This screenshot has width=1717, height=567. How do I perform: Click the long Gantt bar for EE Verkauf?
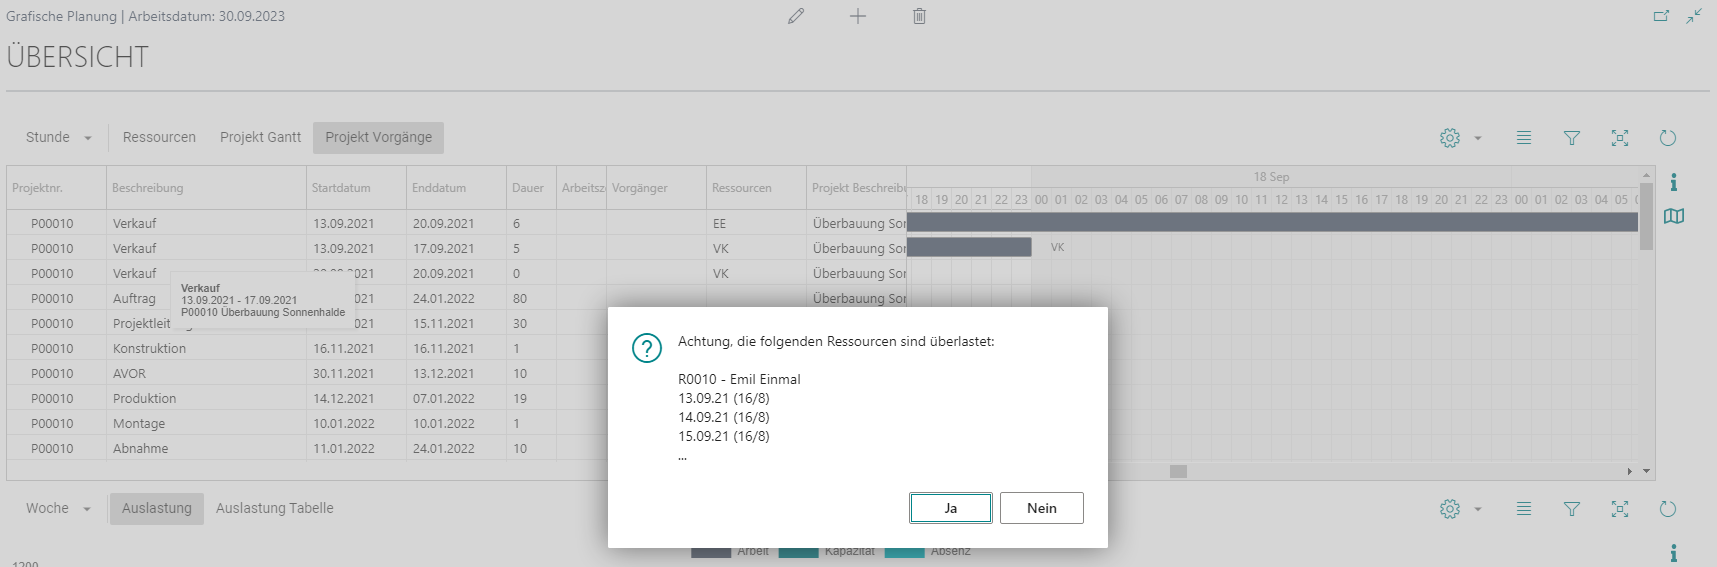[x=1272, y=222]
